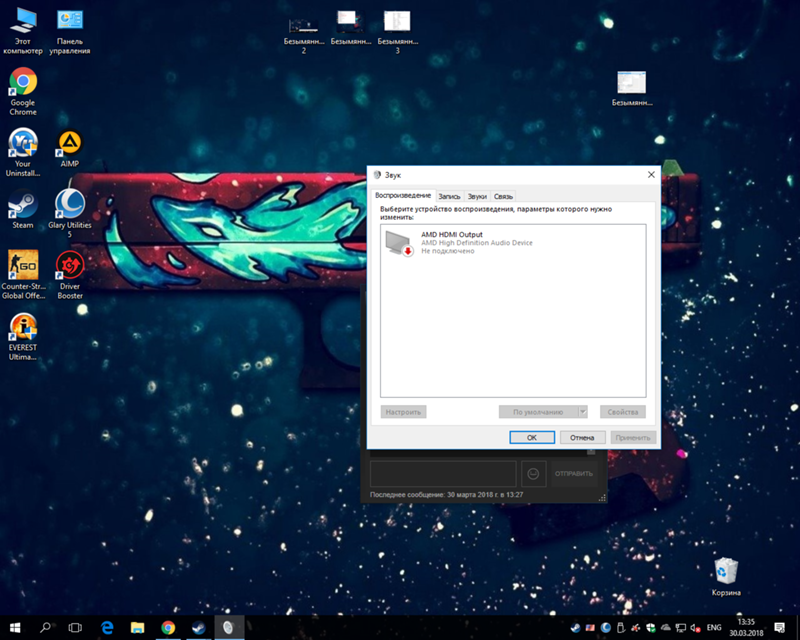Image resolution: width=800 pixels, height=640 pixels.
Task: Select EVEREST Ultimate desktop icon
Action: pyautogui.click(x=23, y=337)
